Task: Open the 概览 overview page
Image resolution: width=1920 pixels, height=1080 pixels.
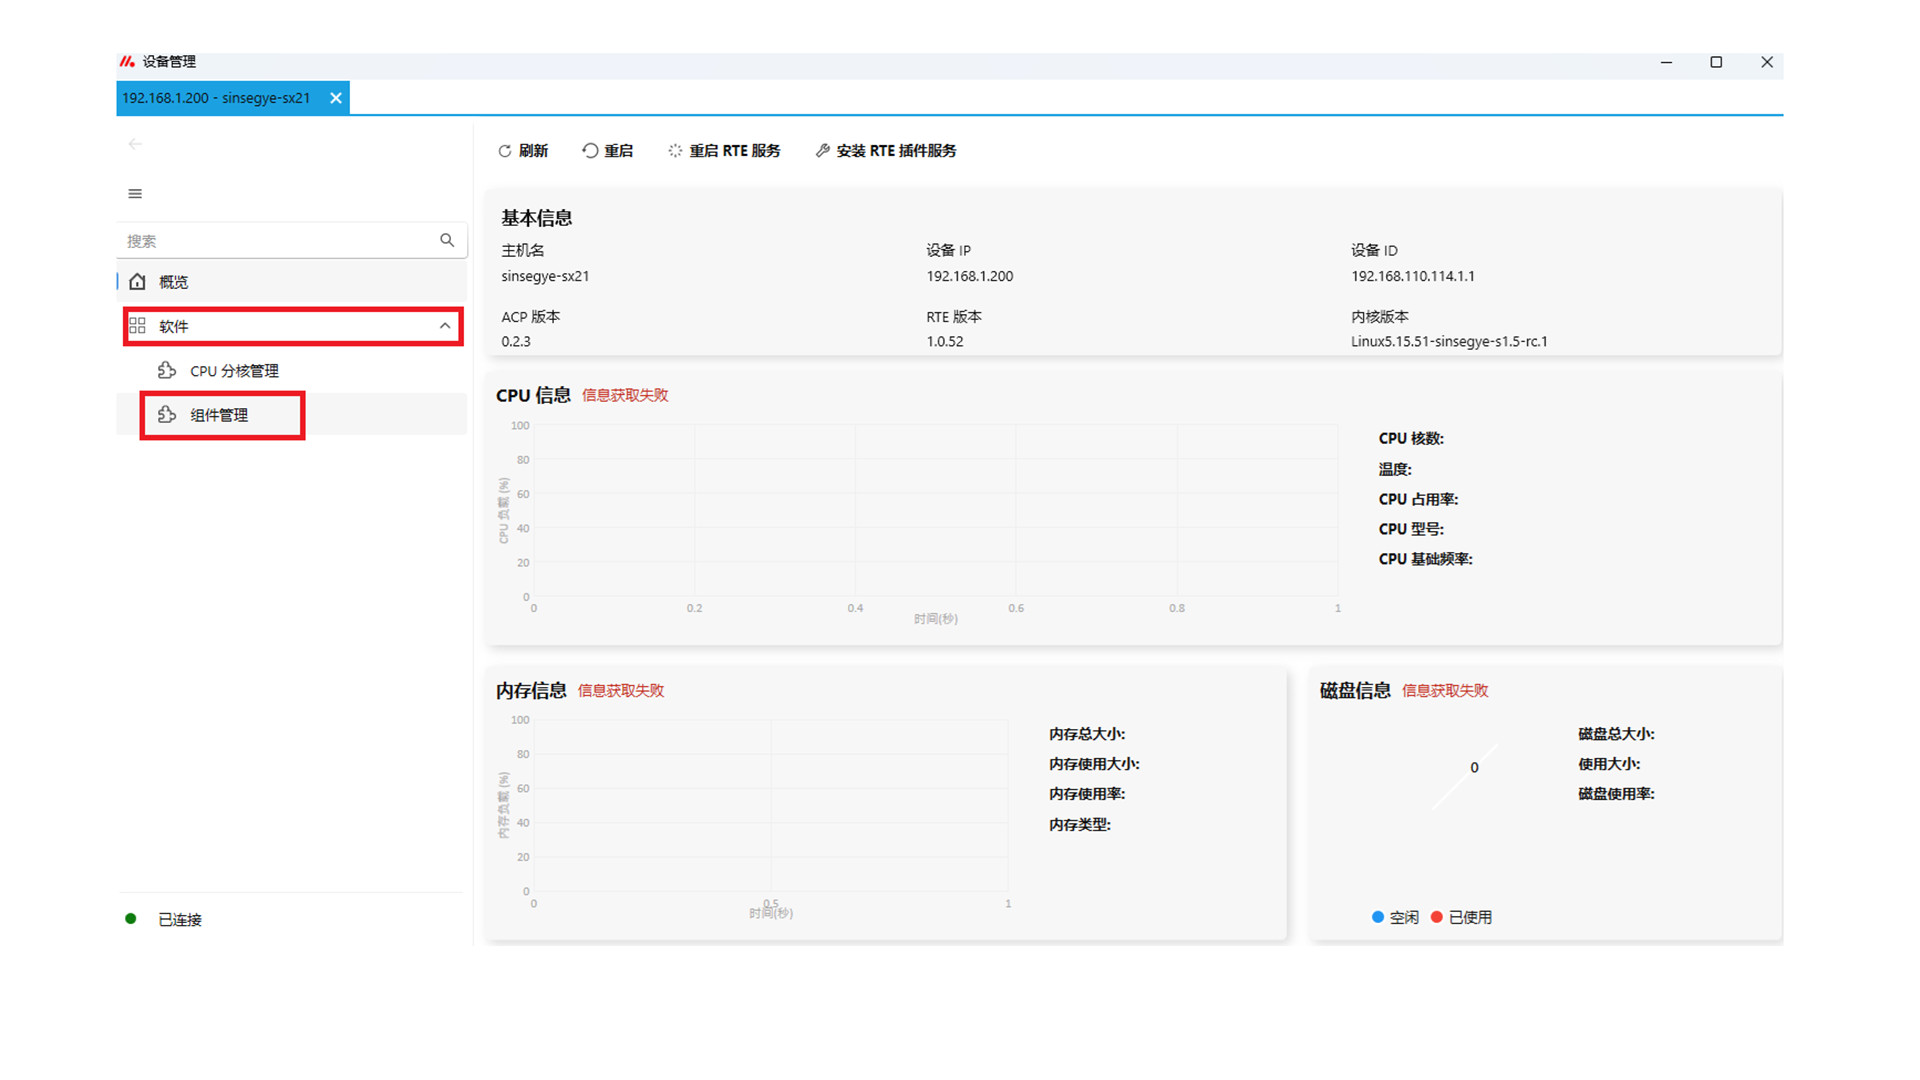Action: tap(173, 282)
